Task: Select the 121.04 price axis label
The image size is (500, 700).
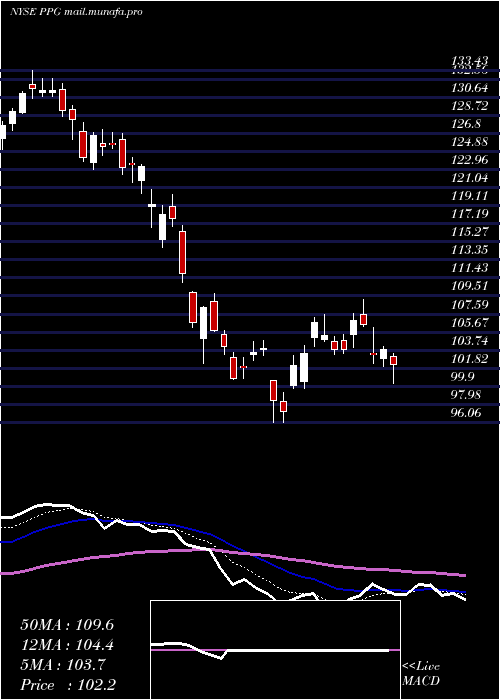Action: point(468,178)
